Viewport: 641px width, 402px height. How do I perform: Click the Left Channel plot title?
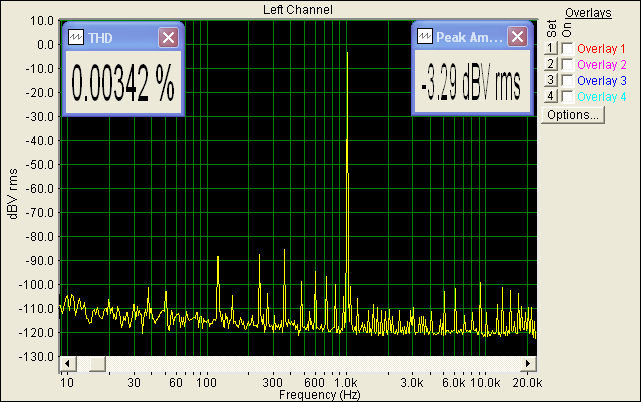[x=298, y=10]
